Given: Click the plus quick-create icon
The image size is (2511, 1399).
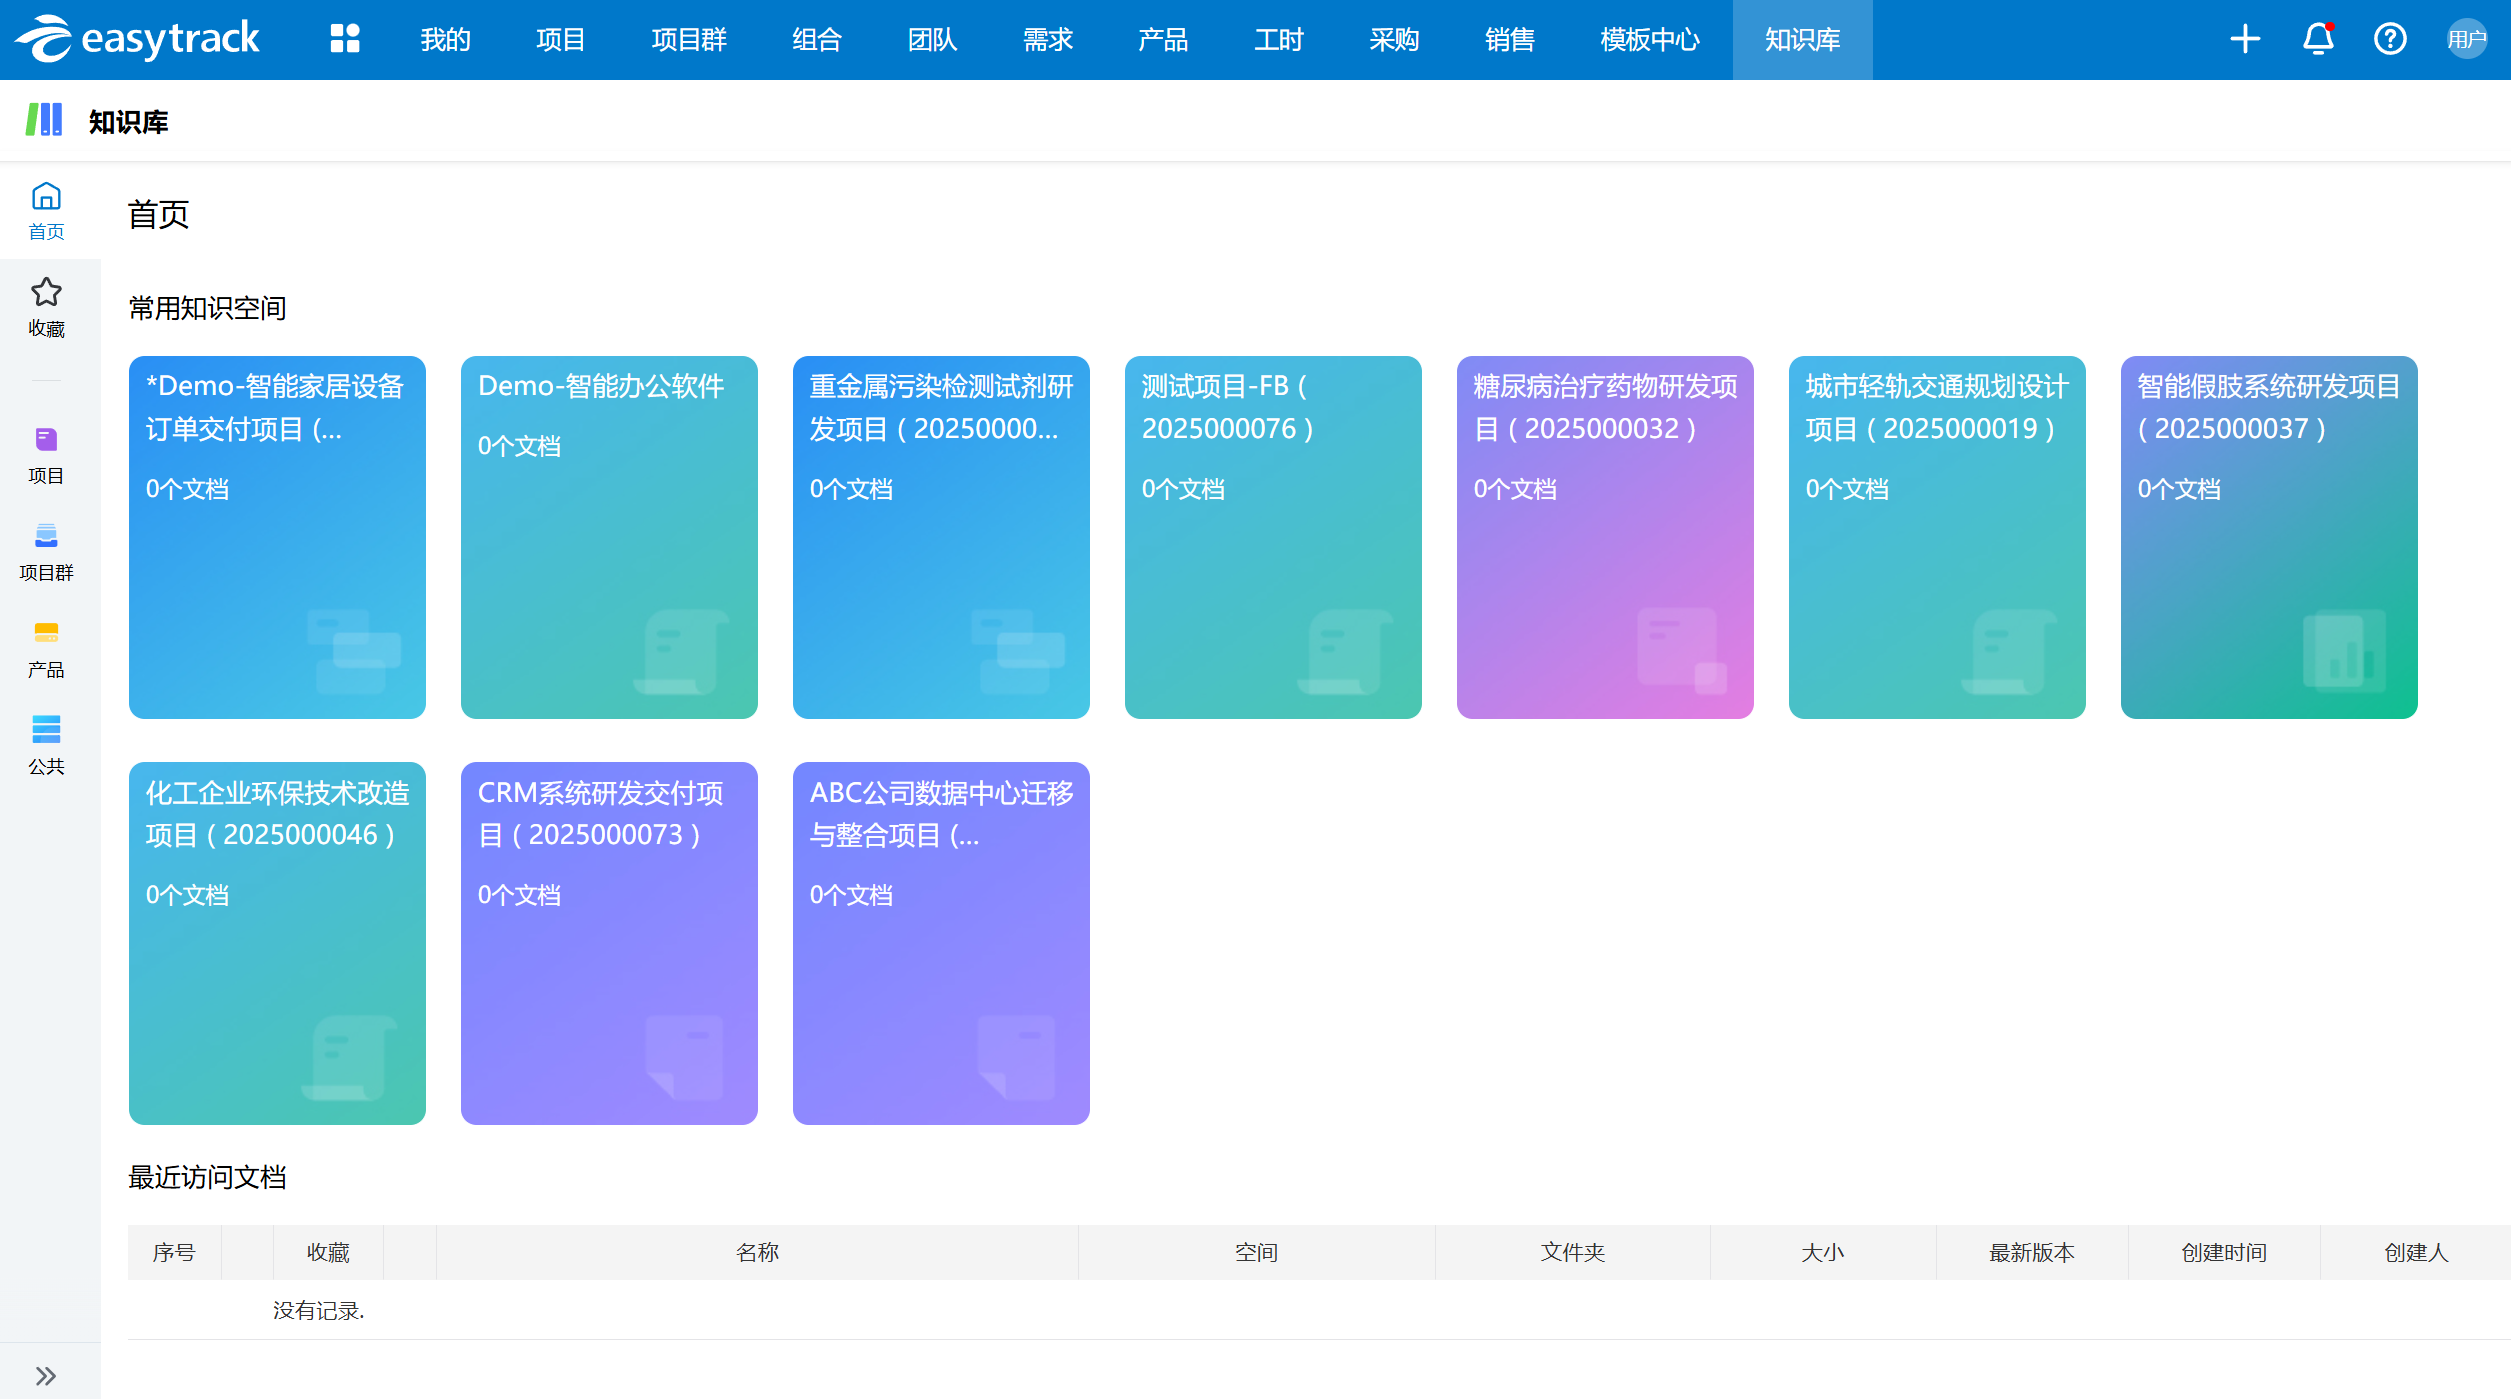Looking at the screenshot, I should [2245, 39].
